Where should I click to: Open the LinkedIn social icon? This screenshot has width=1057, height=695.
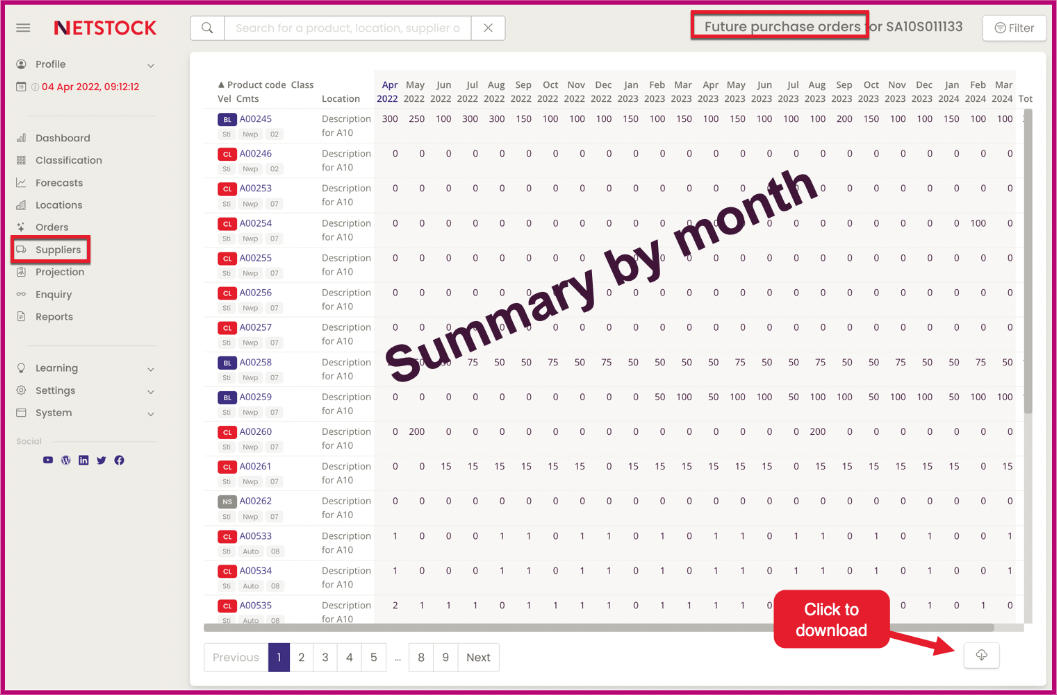[84, 460]
